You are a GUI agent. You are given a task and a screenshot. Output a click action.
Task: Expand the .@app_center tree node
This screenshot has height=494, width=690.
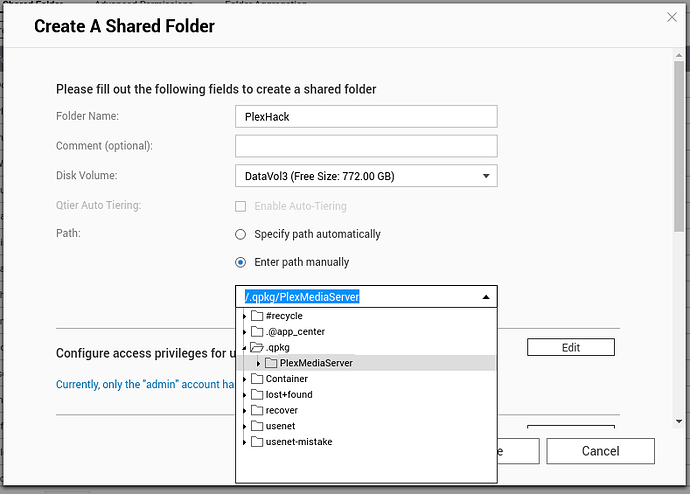245,332
